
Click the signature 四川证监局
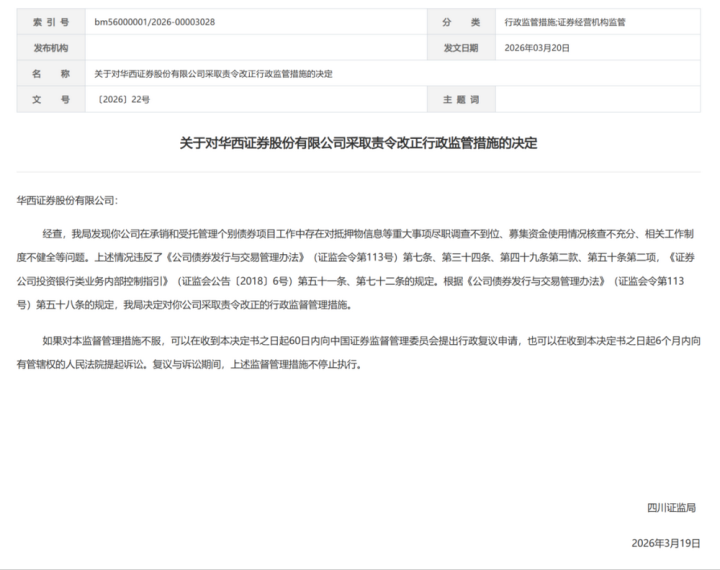point(671,508)
